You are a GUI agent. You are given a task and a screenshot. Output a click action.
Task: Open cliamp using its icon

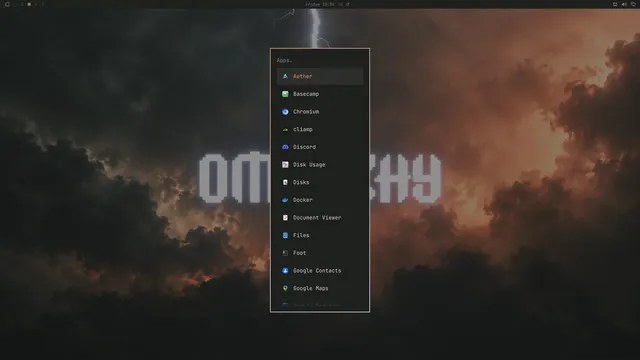[x=285, y=129]
